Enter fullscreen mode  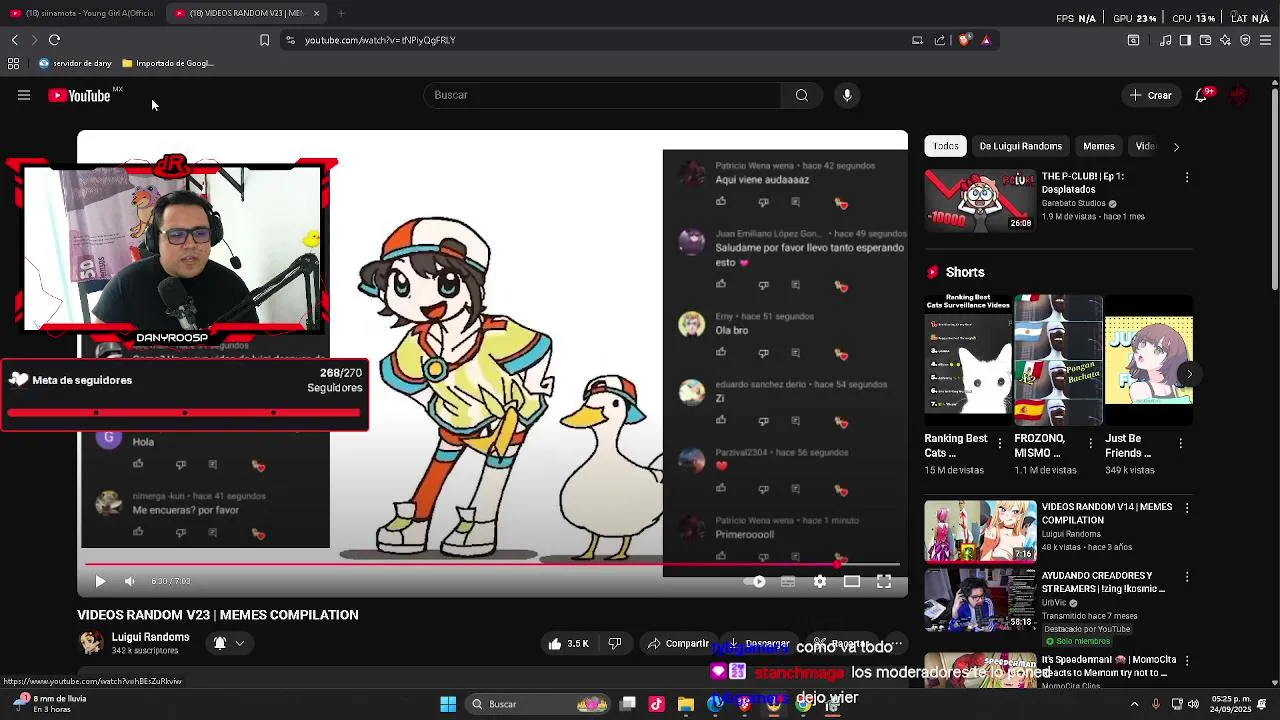884,581
